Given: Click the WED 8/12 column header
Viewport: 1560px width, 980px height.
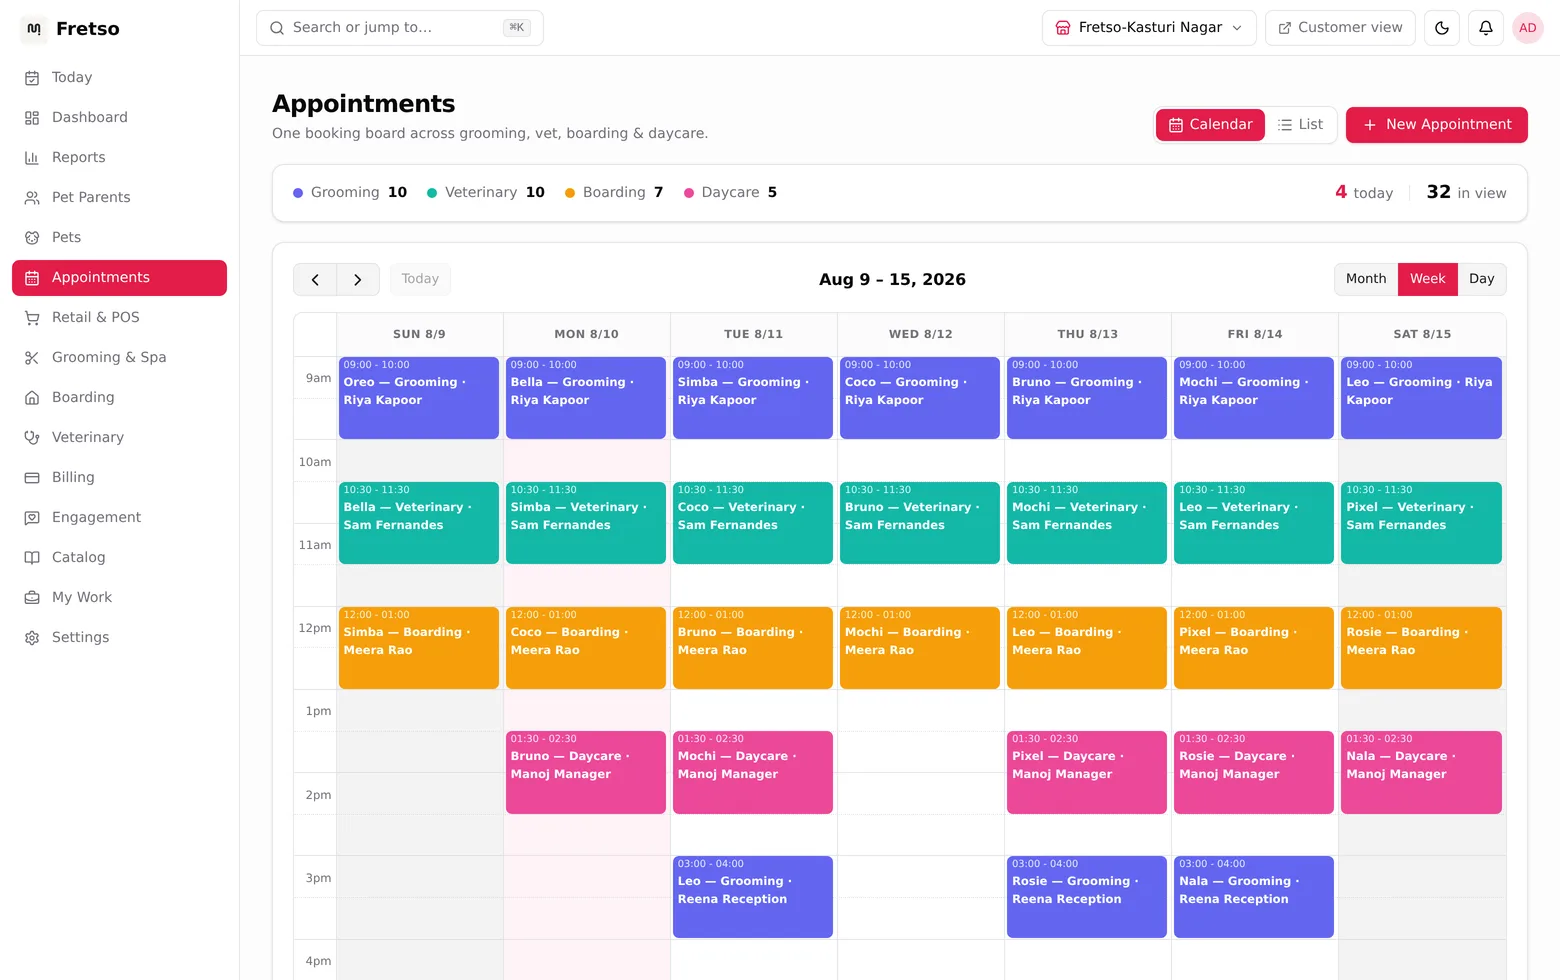Looking at the screenshot, I should [x=921, y=334].
